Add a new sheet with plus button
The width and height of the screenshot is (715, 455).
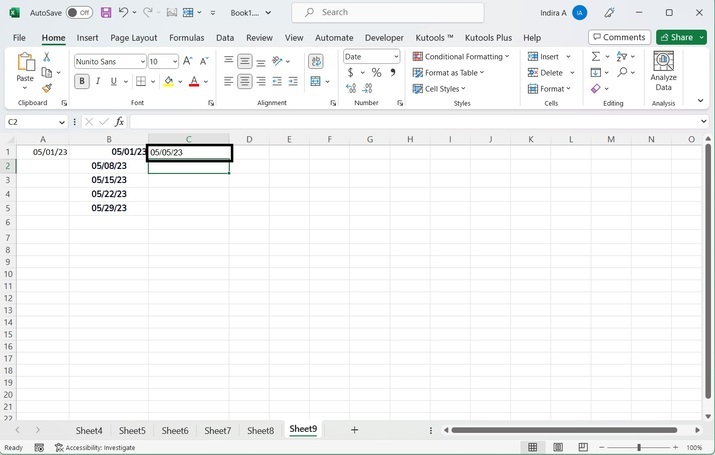pos(354,429)
